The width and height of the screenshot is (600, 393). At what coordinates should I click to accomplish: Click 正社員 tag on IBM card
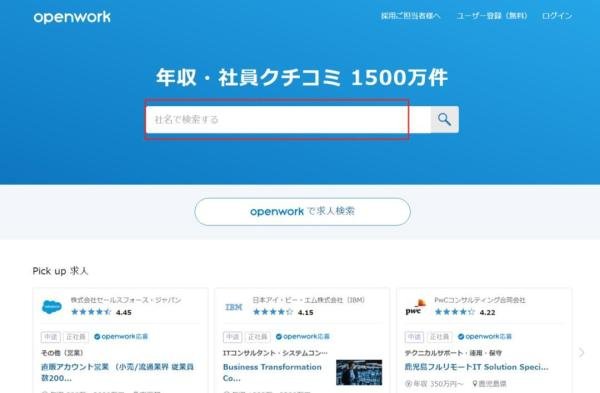258,337
